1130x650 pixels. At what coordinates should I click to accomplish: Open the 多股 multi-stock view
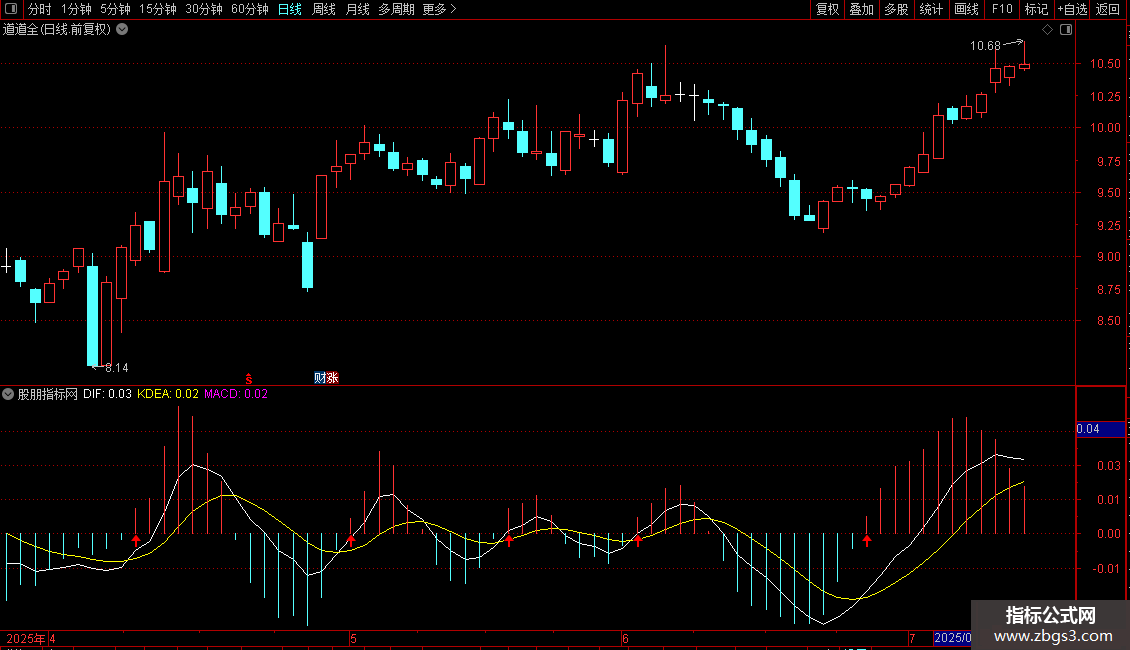897,9
